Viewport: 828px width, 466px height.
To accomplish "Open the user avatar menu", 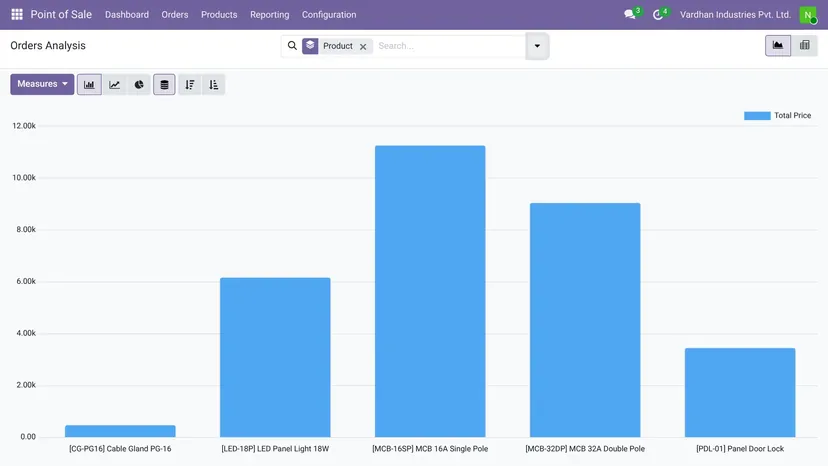I will 808,15.
